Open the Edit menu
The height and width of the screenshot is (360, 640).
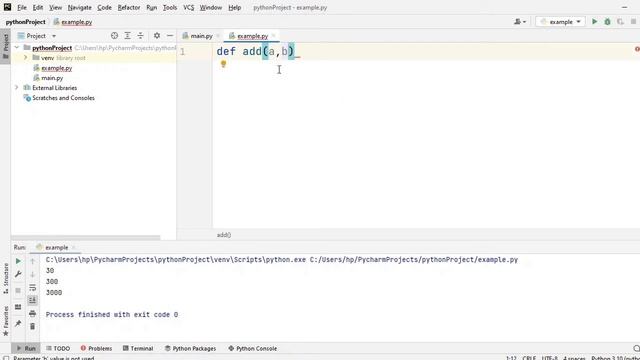pyautogui.click(x=38, y=7)
